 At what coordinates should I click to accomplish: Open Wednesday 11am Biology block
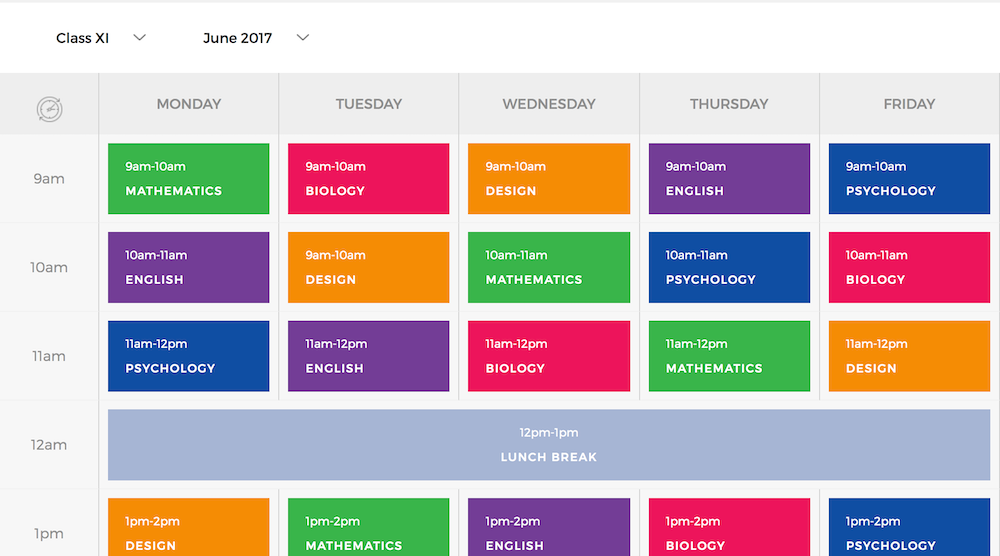(549, 356)
